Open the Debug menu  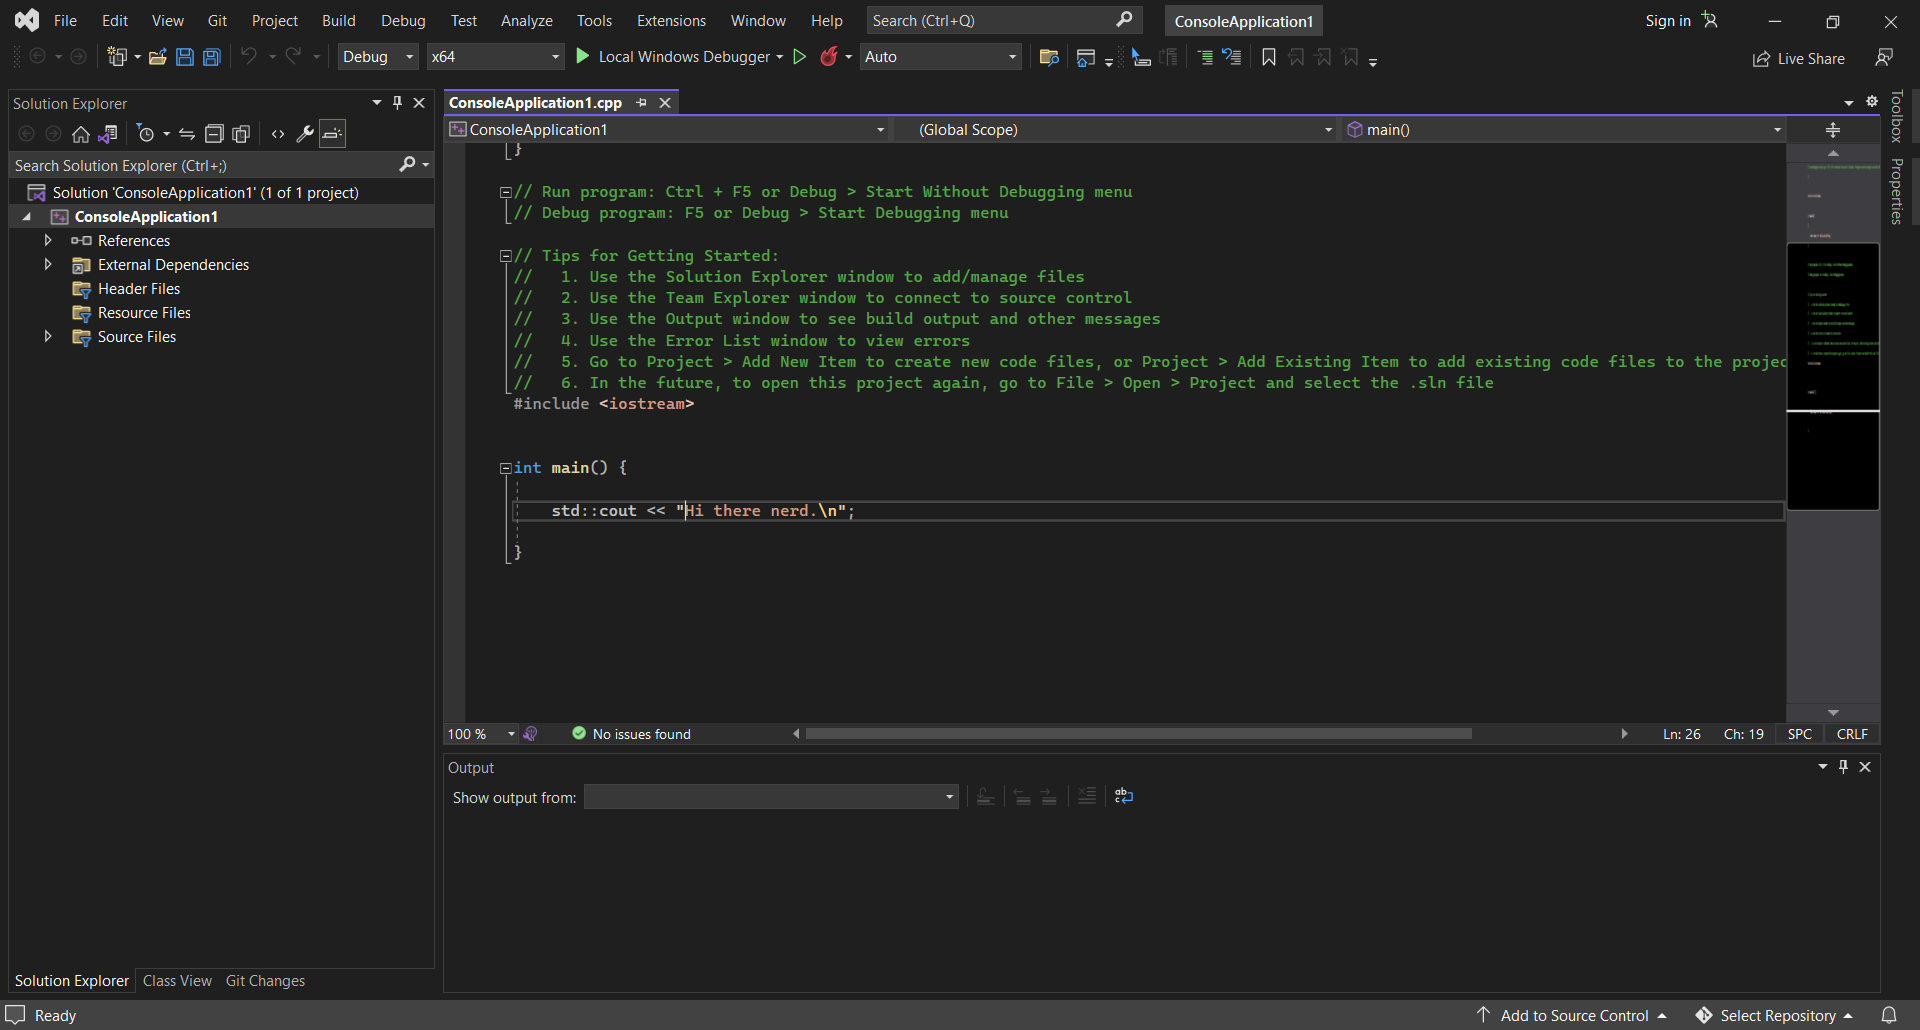pos(403,20)
